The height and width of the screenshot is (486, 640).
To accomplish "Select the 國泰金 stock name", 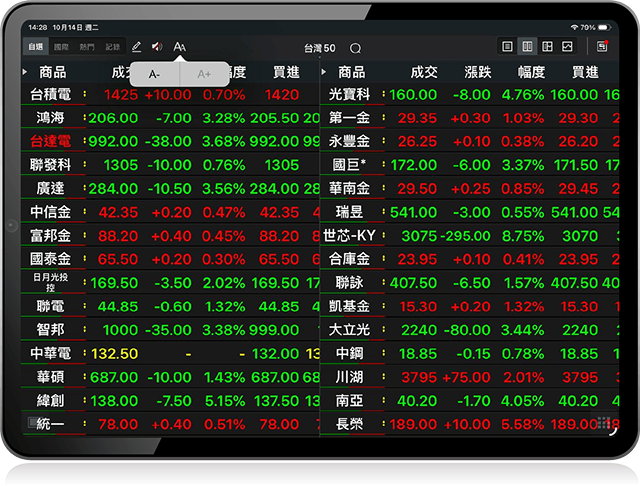I will point(51,259).
